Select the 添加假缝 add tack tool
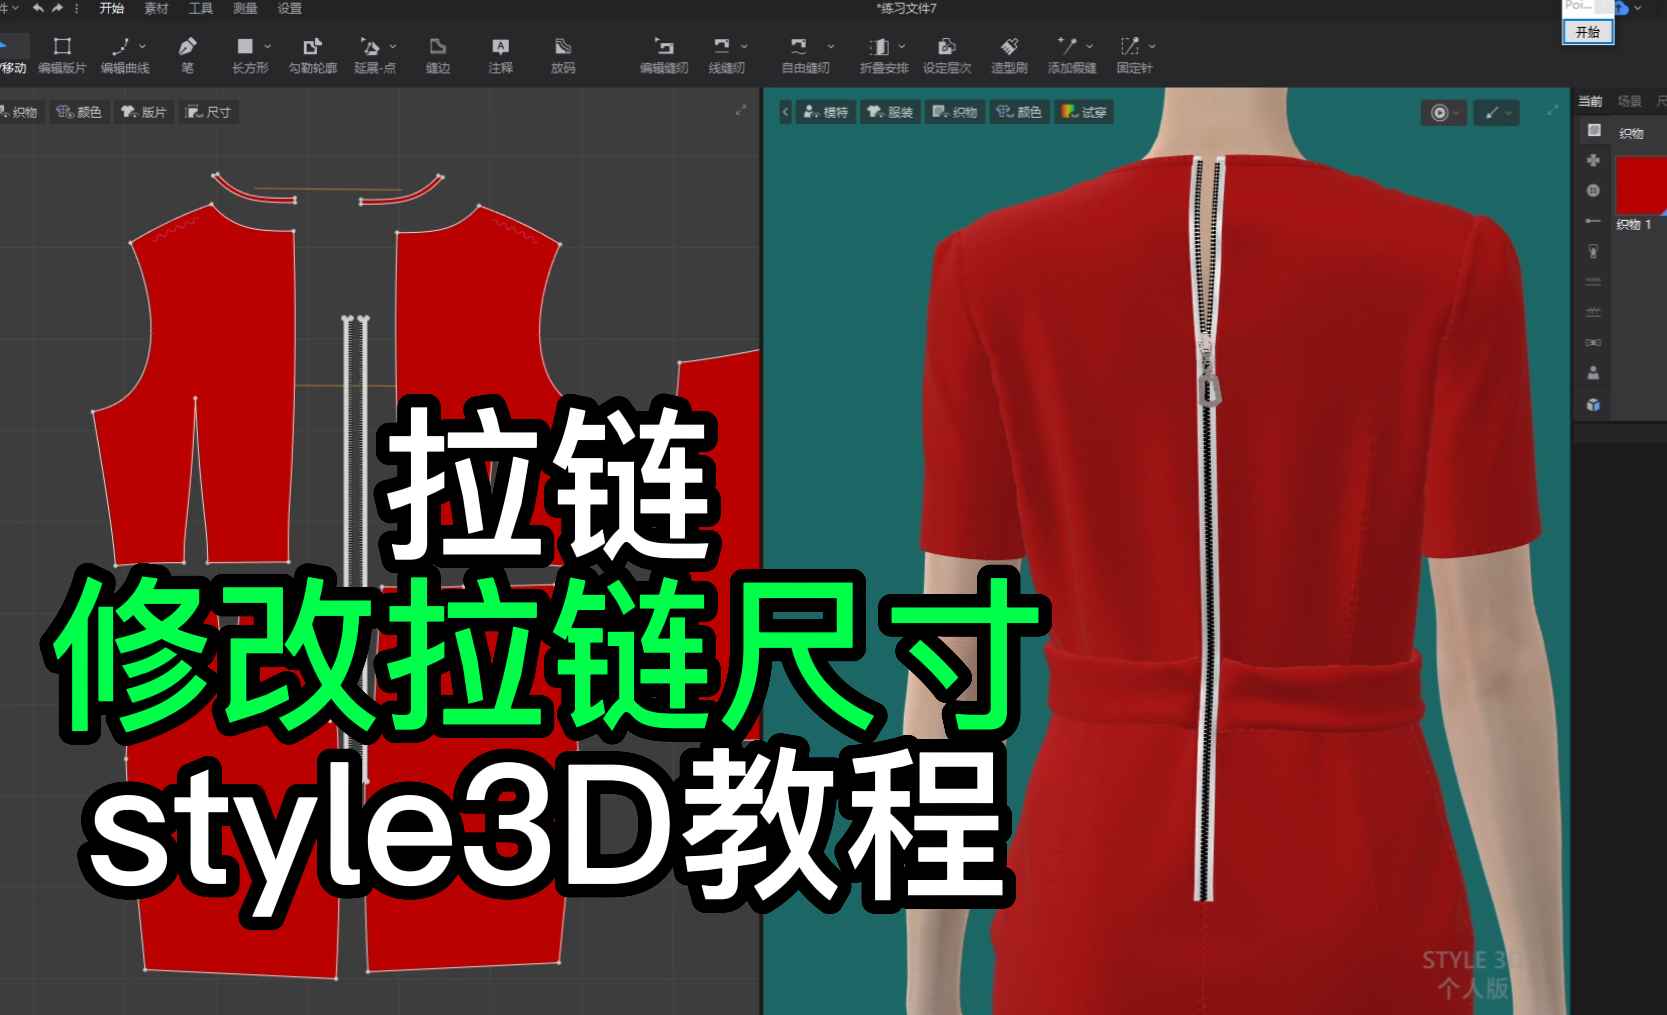The width and height of the screenshot is (1667, 1015). click(1072, 55)
